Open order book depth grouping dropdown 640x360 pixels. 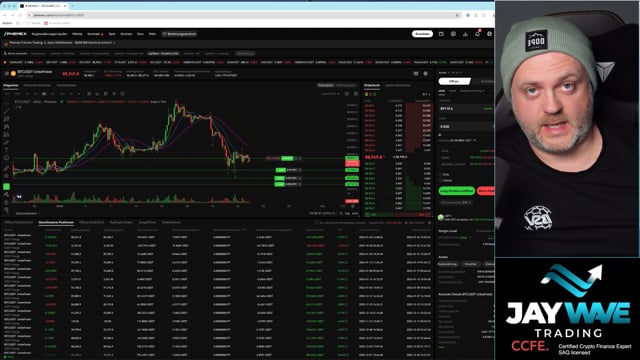point(426,94)
